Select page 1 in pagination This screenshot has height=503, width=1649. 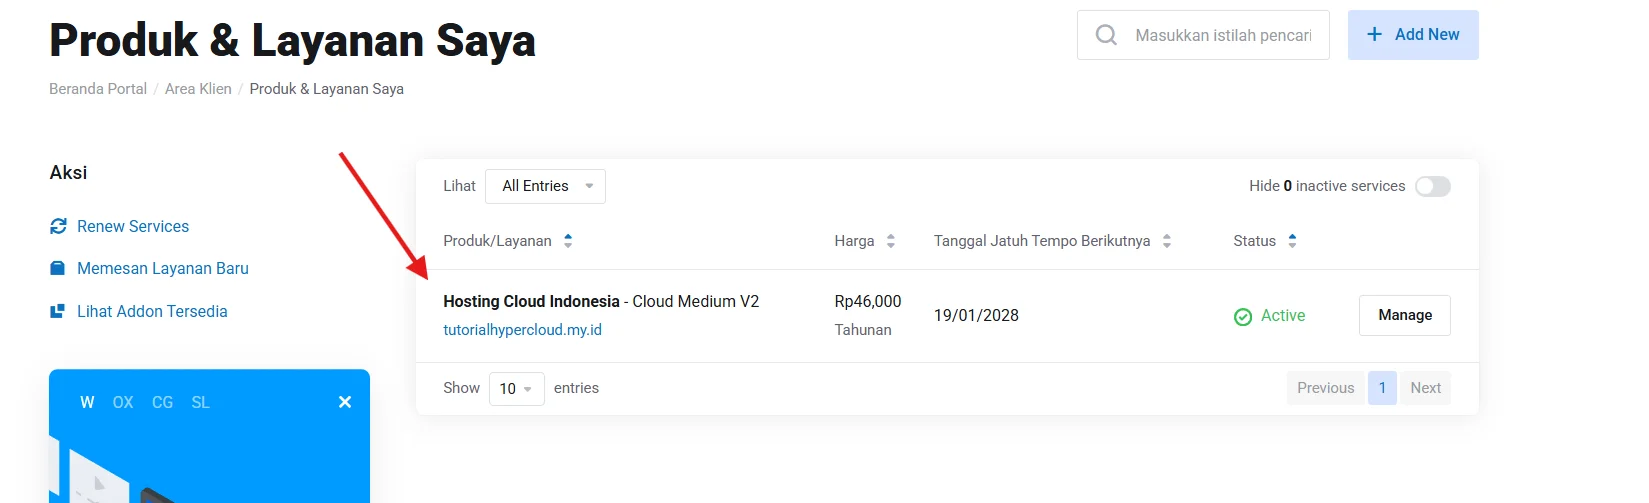click(x=1382, y=388)
